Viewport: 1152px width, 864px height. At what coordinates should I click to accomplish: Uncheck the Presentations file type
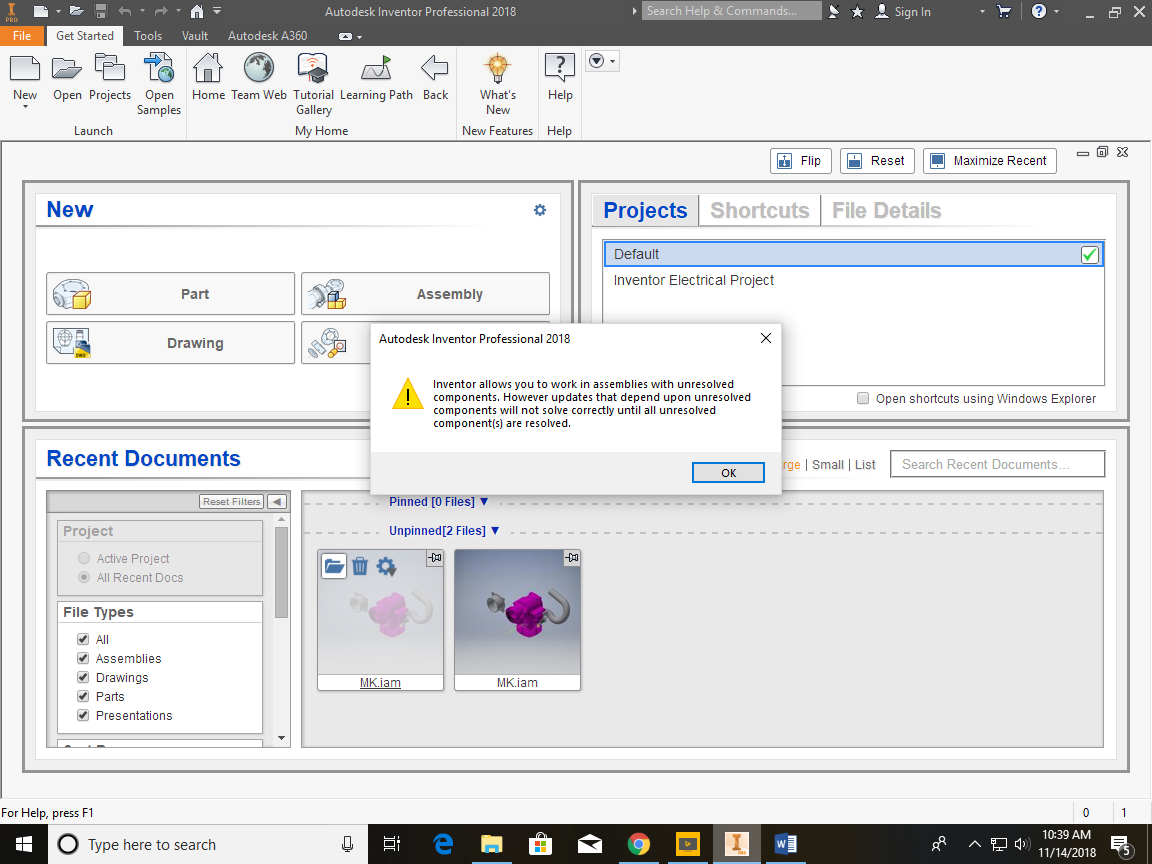click(x=83, y=716)
